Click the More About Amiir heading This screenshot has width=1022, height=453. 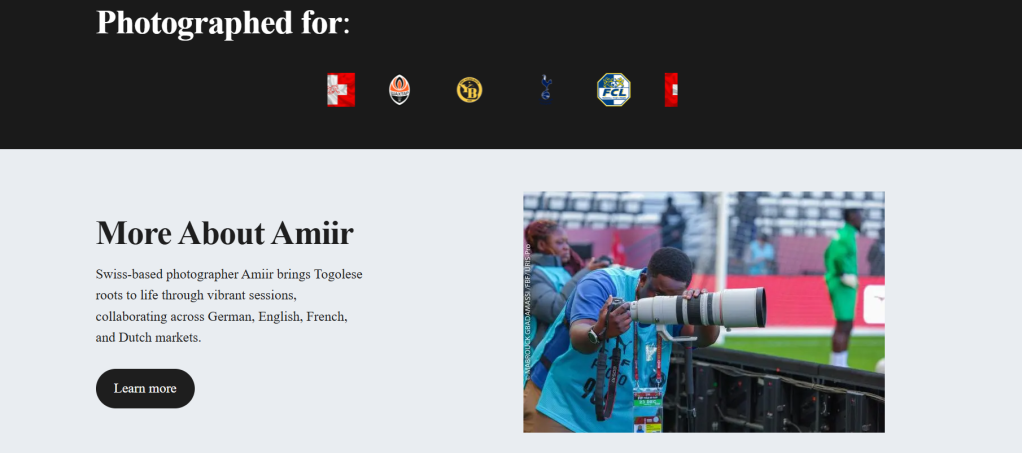pos(225,233)
